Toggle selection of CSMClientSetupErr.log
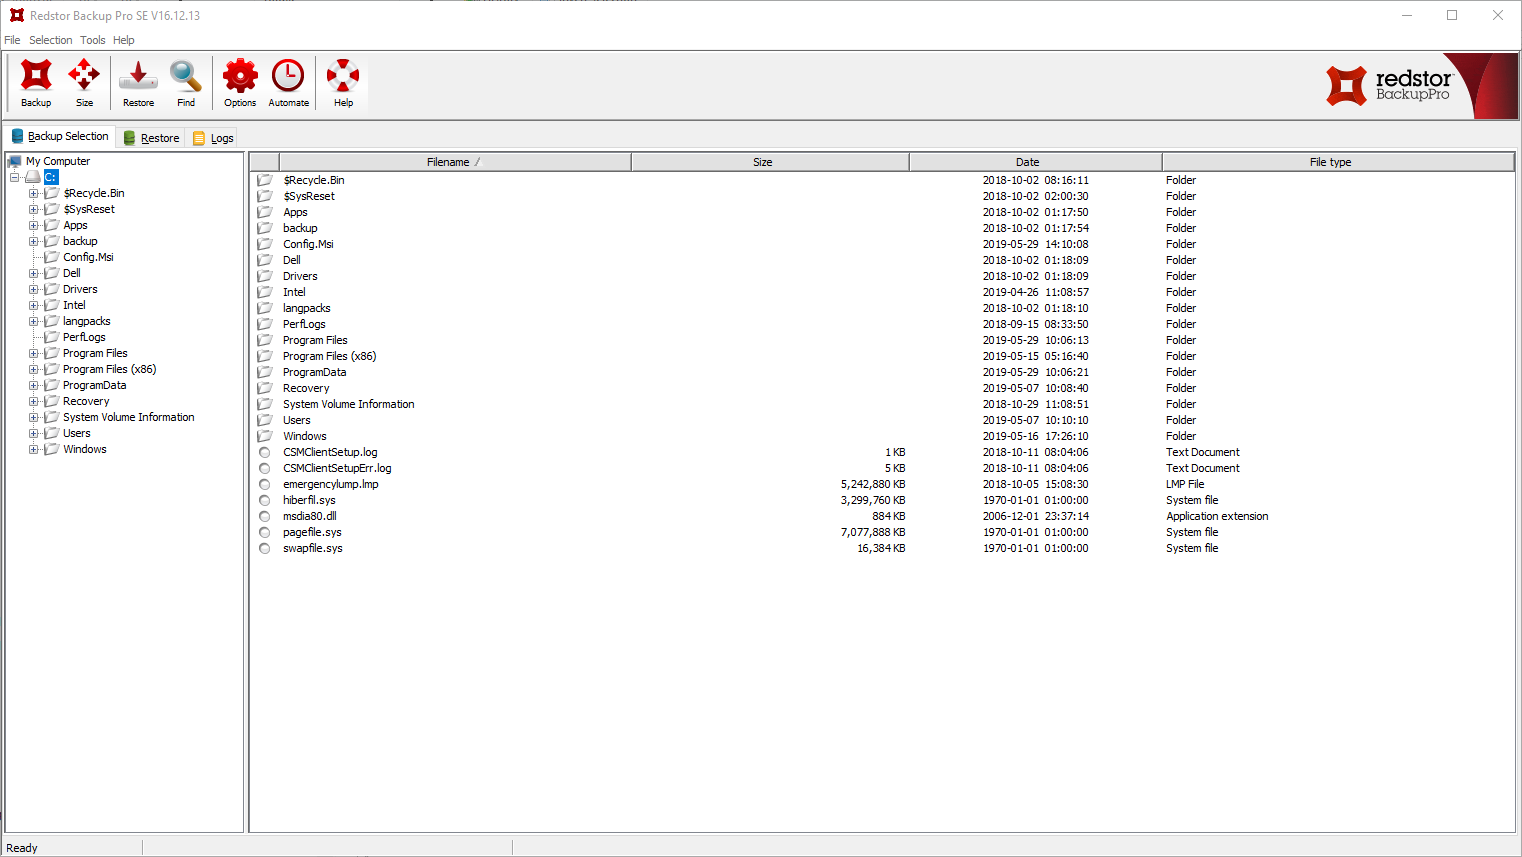Image resolution: width=1522 pixels, height=857 pixels. tap(265, 468)
